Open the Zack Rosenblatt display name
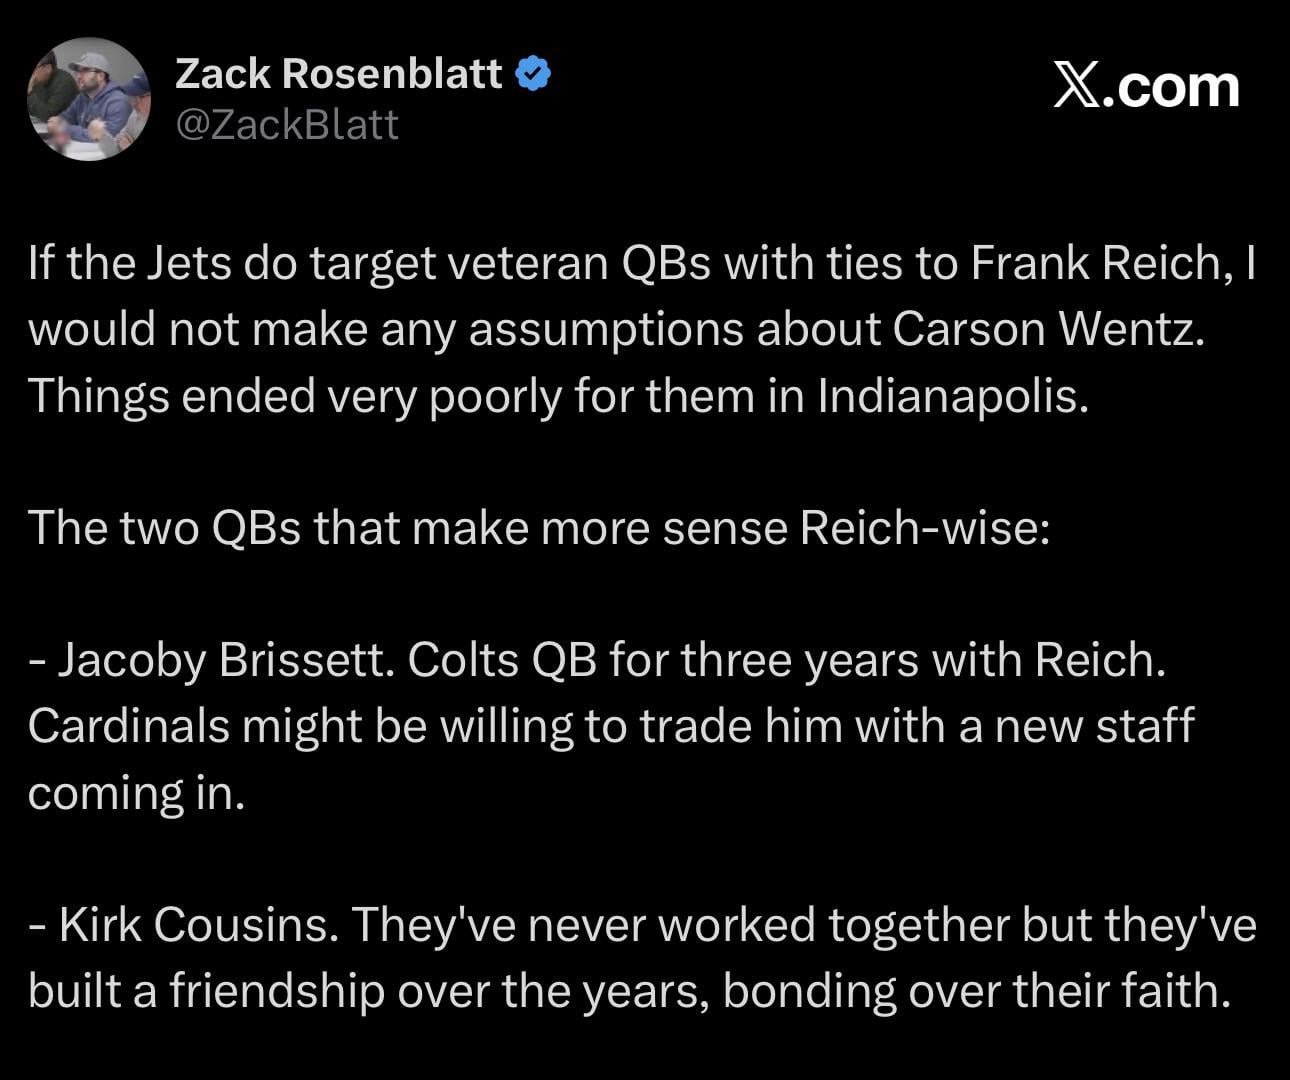 coord(338,73)
